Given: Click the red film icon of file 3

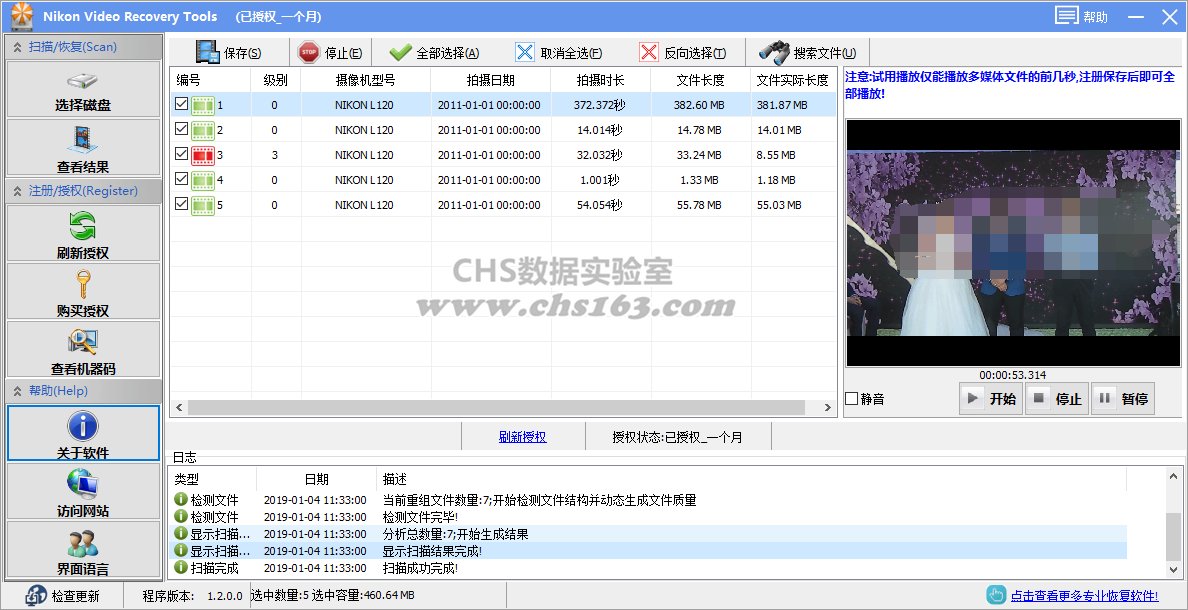Looking at the screenshot, I should coord(203,155).
